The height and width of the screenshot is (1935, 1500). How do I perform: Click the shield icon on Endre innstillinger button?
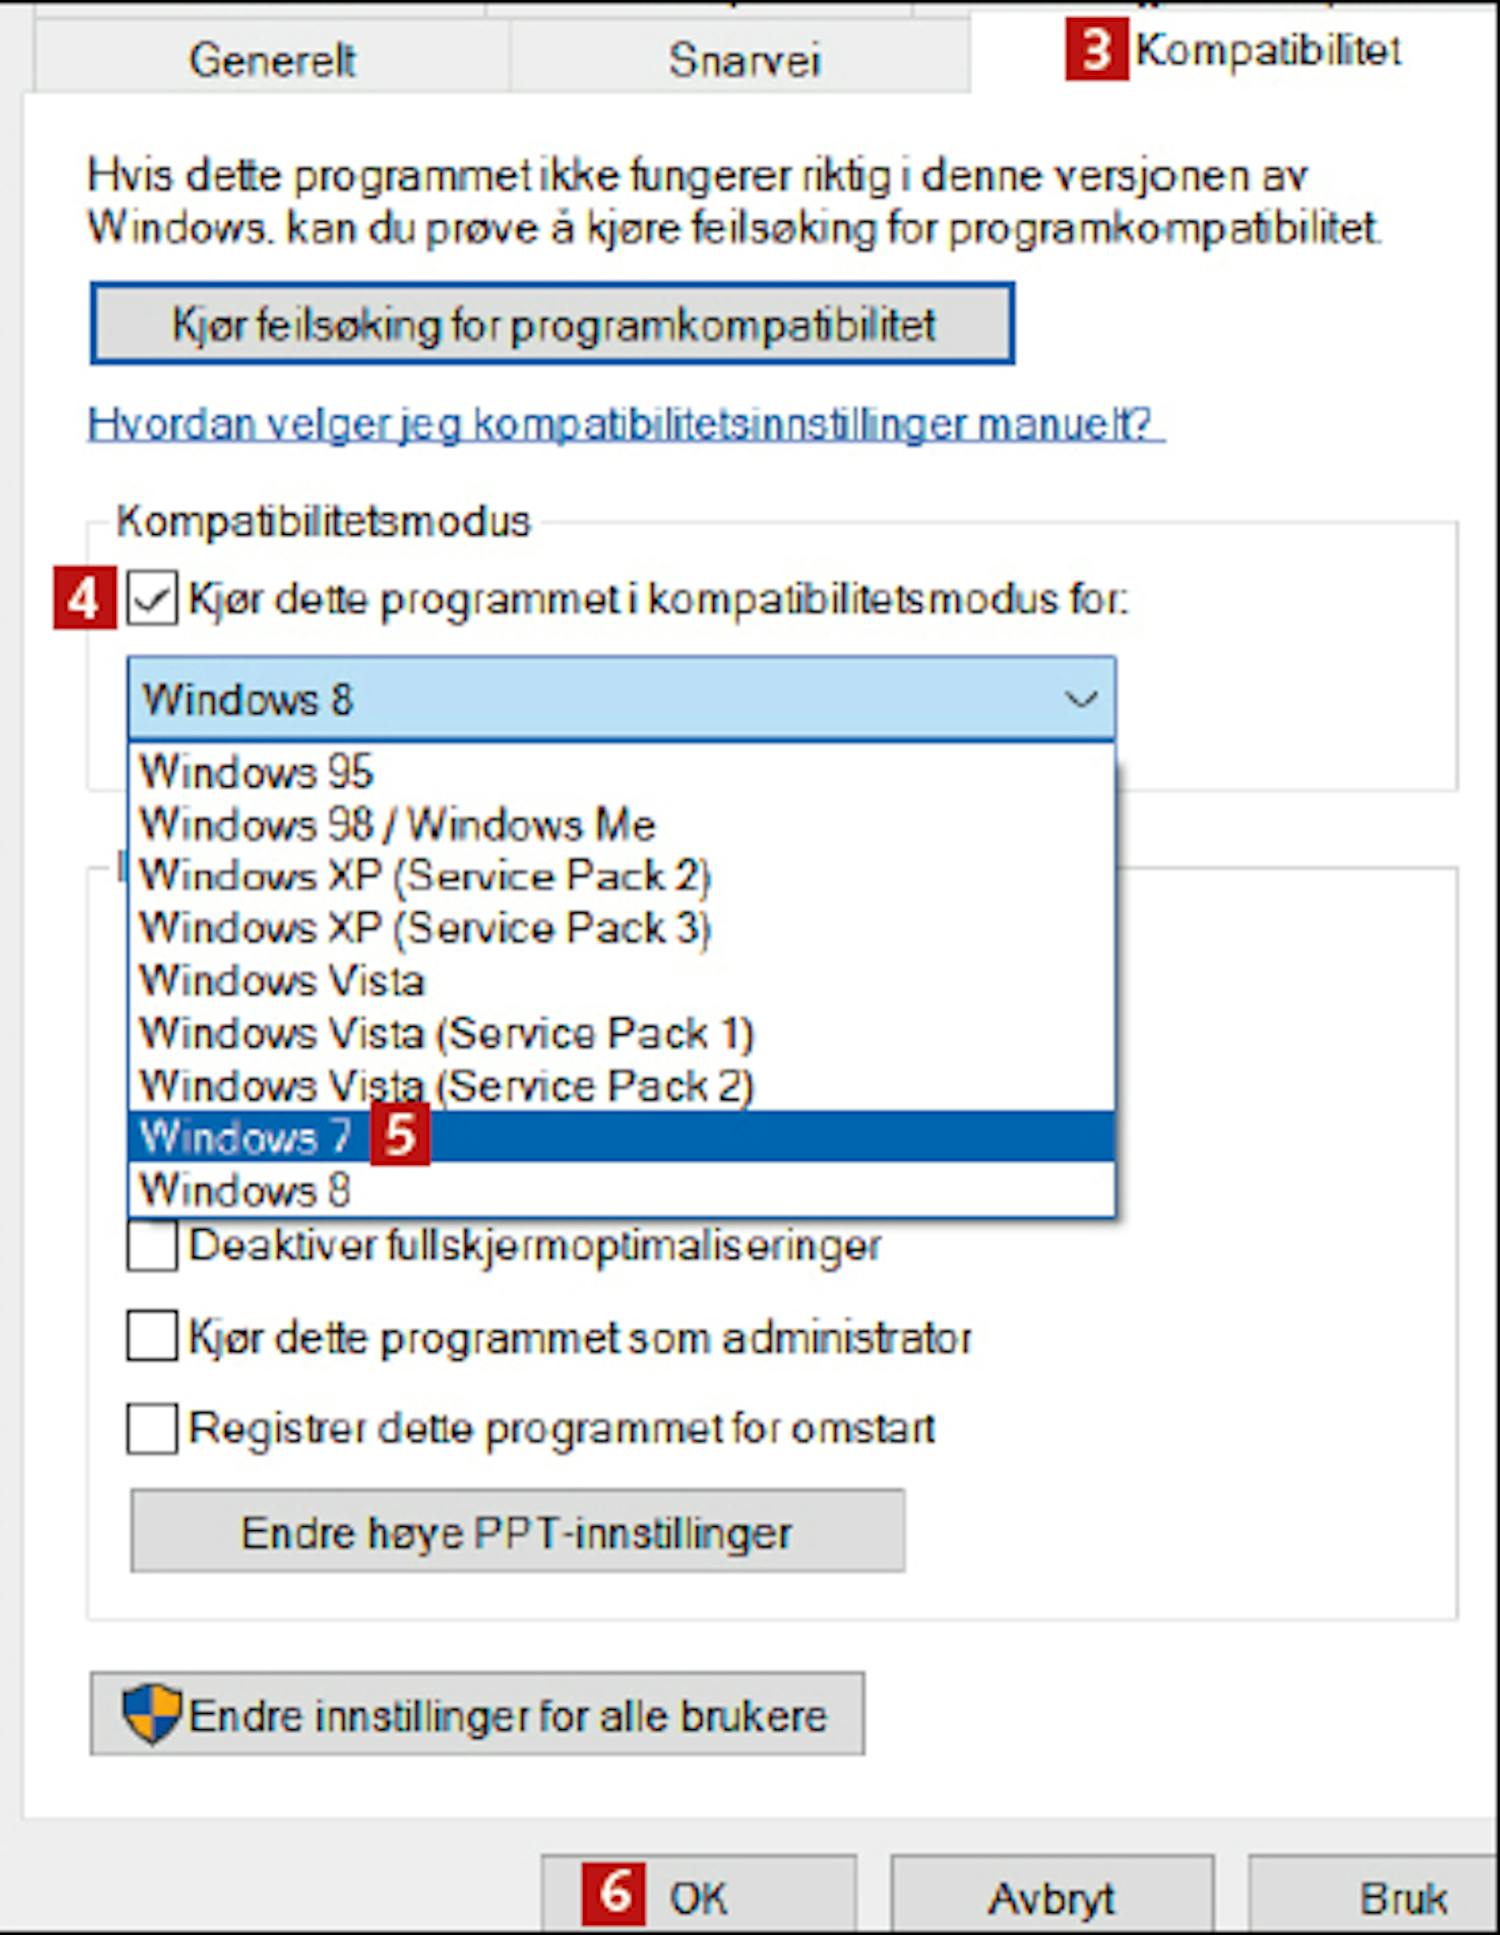pos(152,1714)
